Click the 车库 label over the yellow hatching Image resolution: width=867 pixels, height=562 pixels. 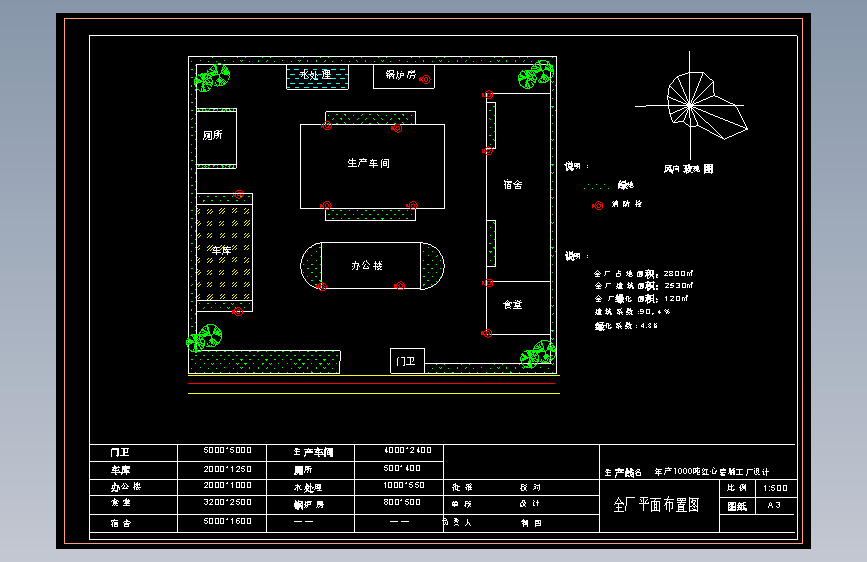pos(221,251)
